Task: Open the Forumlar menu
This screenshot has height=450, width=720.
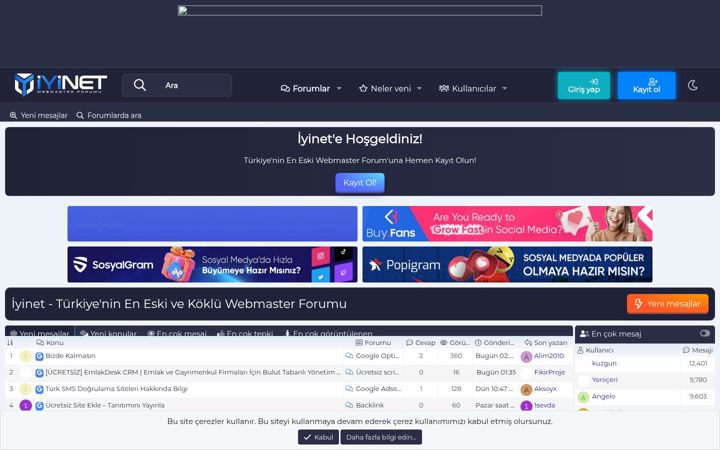Action: click(x=305, y=88)
